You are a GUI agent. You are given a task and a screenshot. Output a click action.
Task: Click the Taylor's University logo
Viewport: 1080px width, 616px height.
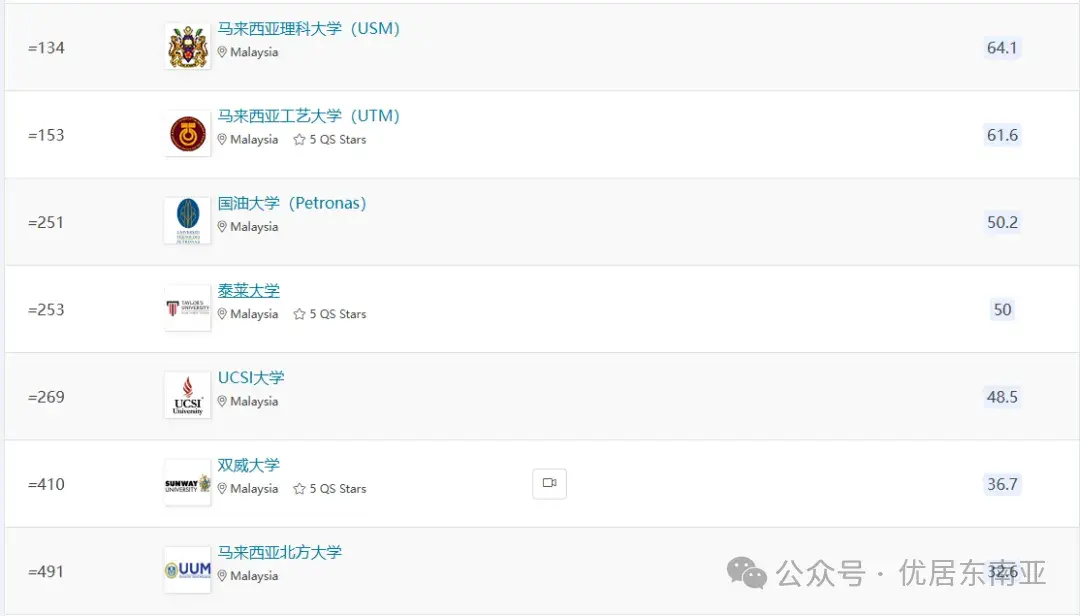coord(186,307)
